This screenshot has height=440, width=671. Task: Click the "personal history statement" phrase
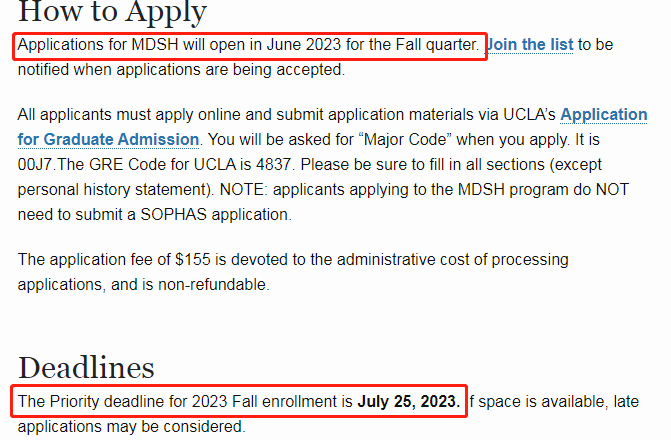(113, 190)
